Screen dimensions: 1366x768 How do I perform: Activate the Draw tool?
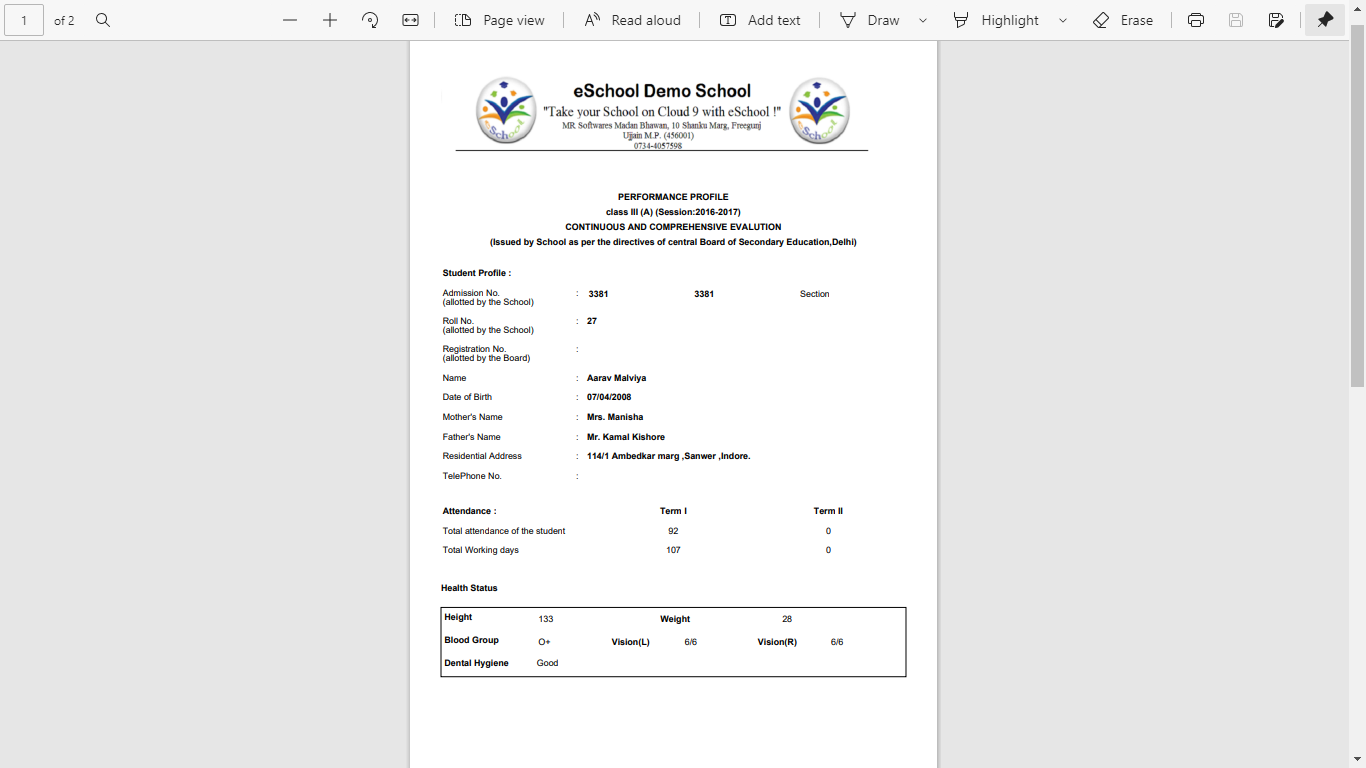[x=870, y=20]
